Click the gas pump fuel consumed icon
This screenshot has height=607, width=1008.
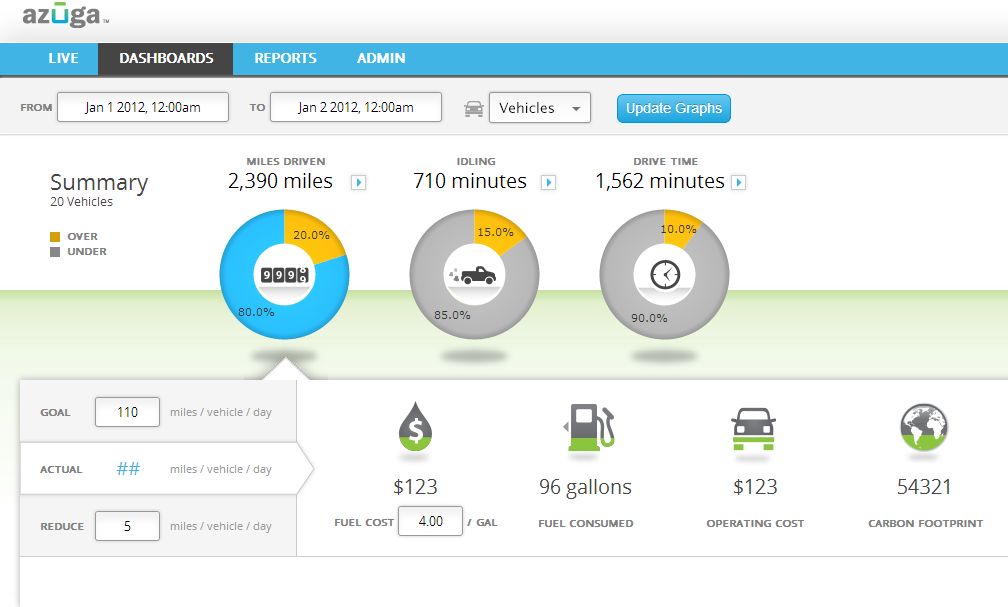589,427
